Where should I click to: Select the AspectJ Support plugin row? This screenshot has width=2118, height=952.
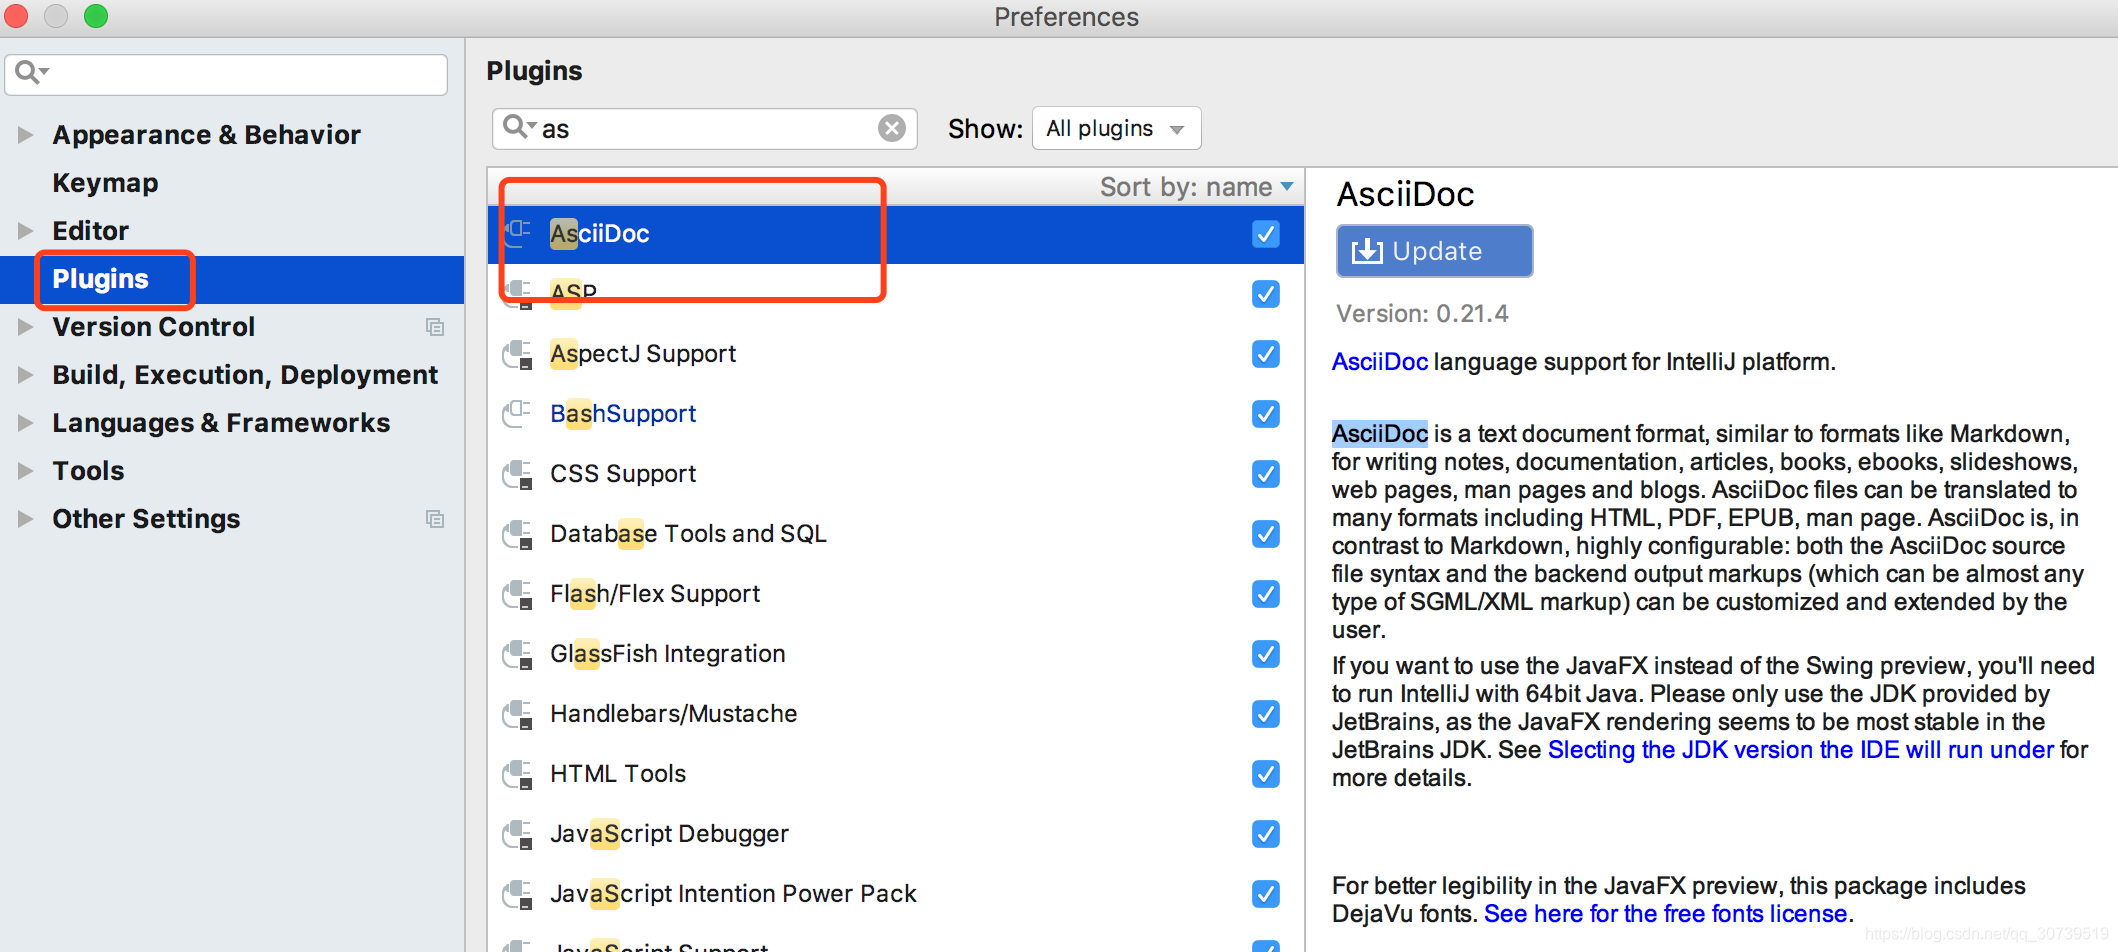(896, 354)
